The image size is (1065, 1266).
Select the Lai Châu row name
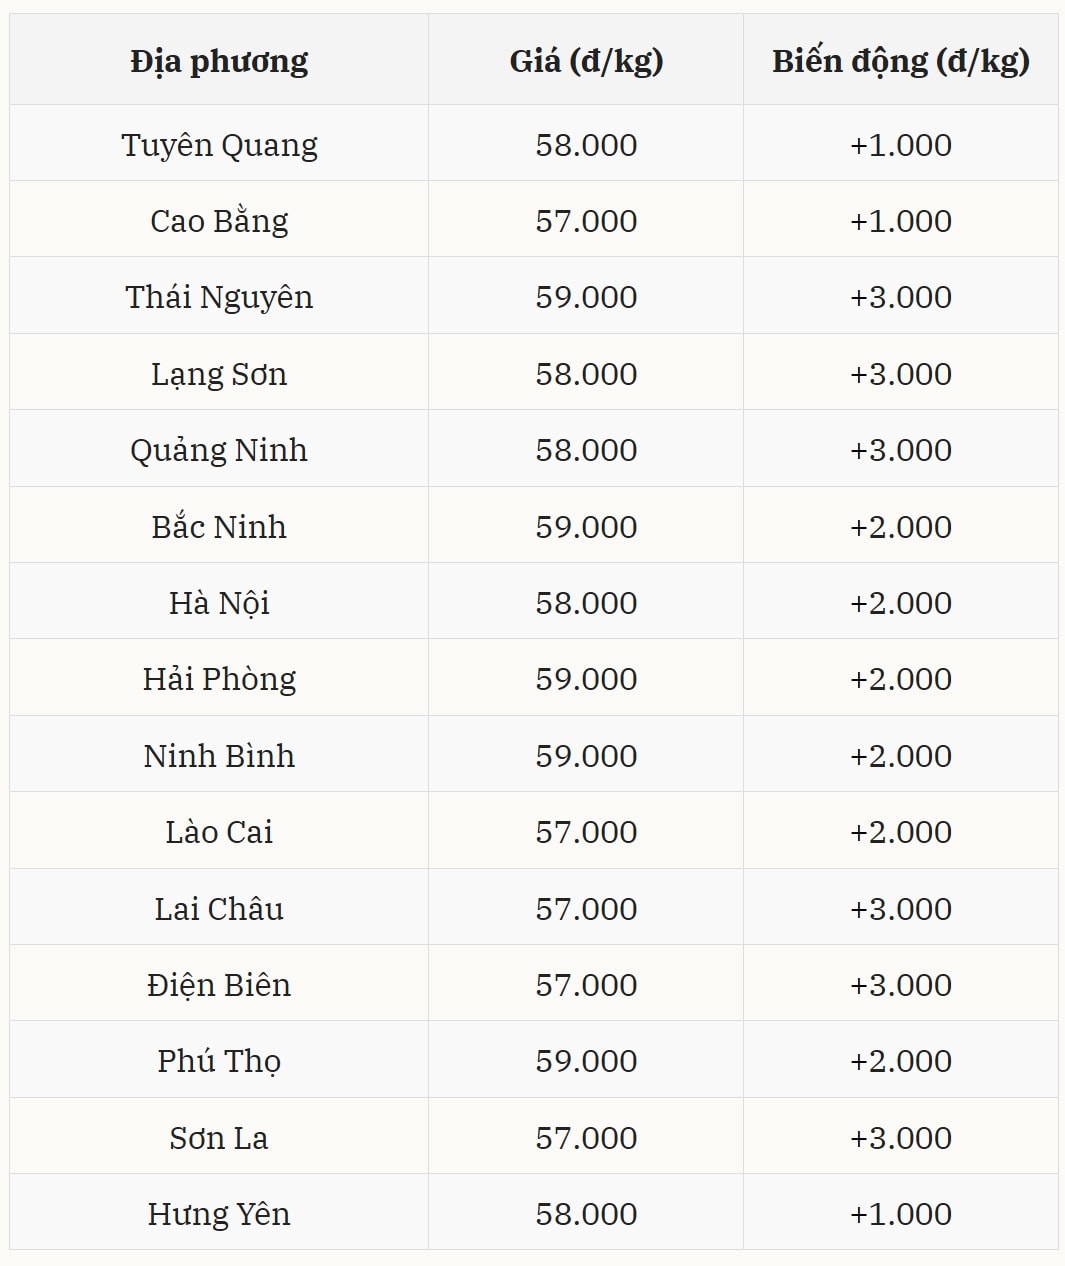click(x=219, y=909)
